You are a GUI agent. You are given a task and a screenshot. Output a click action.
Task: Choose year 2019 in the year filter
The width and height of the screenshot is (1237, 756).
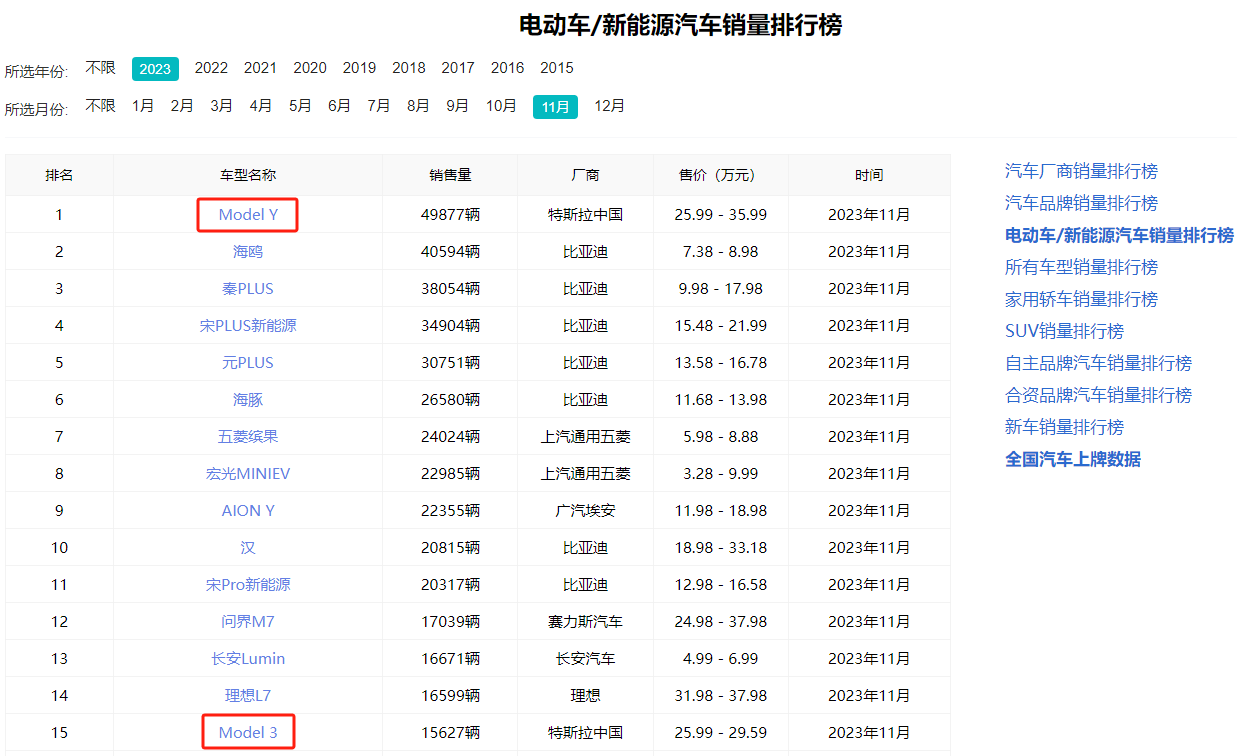(x=359, y=68)
